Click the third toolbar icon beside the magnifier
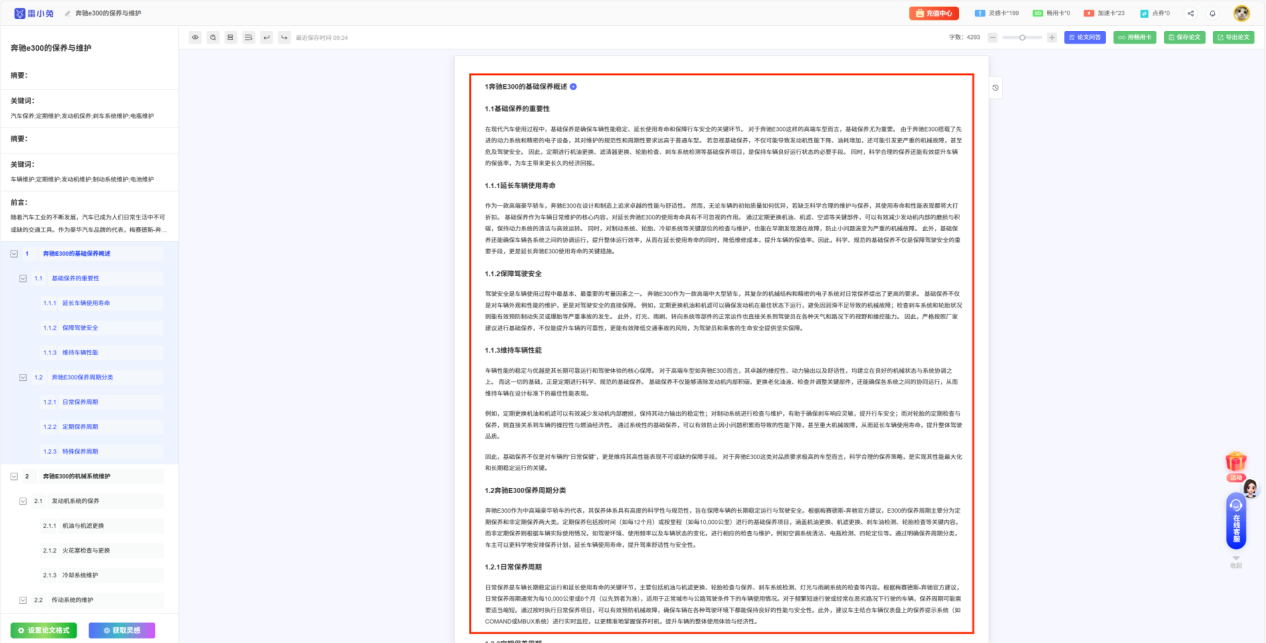This screenshot has width=1266, height=643. (x=231, y=37)
